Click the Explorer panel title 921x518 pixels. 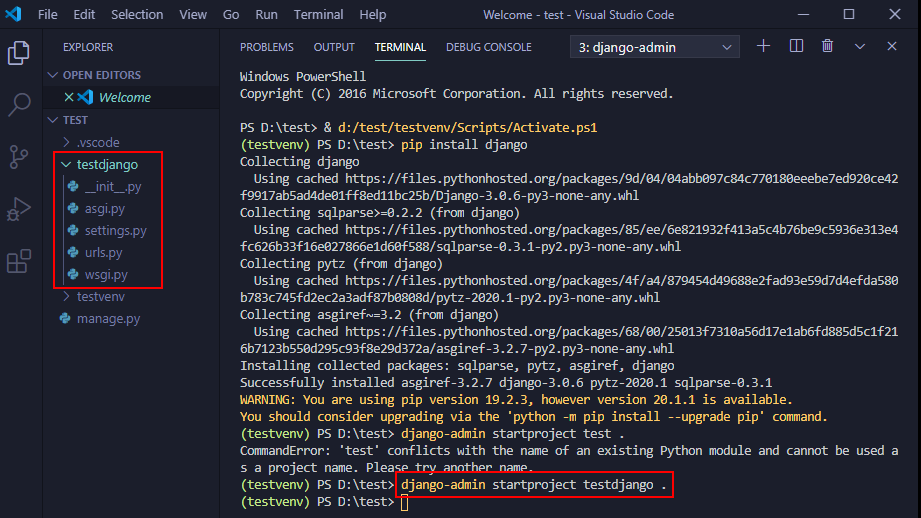coord(88,47)
